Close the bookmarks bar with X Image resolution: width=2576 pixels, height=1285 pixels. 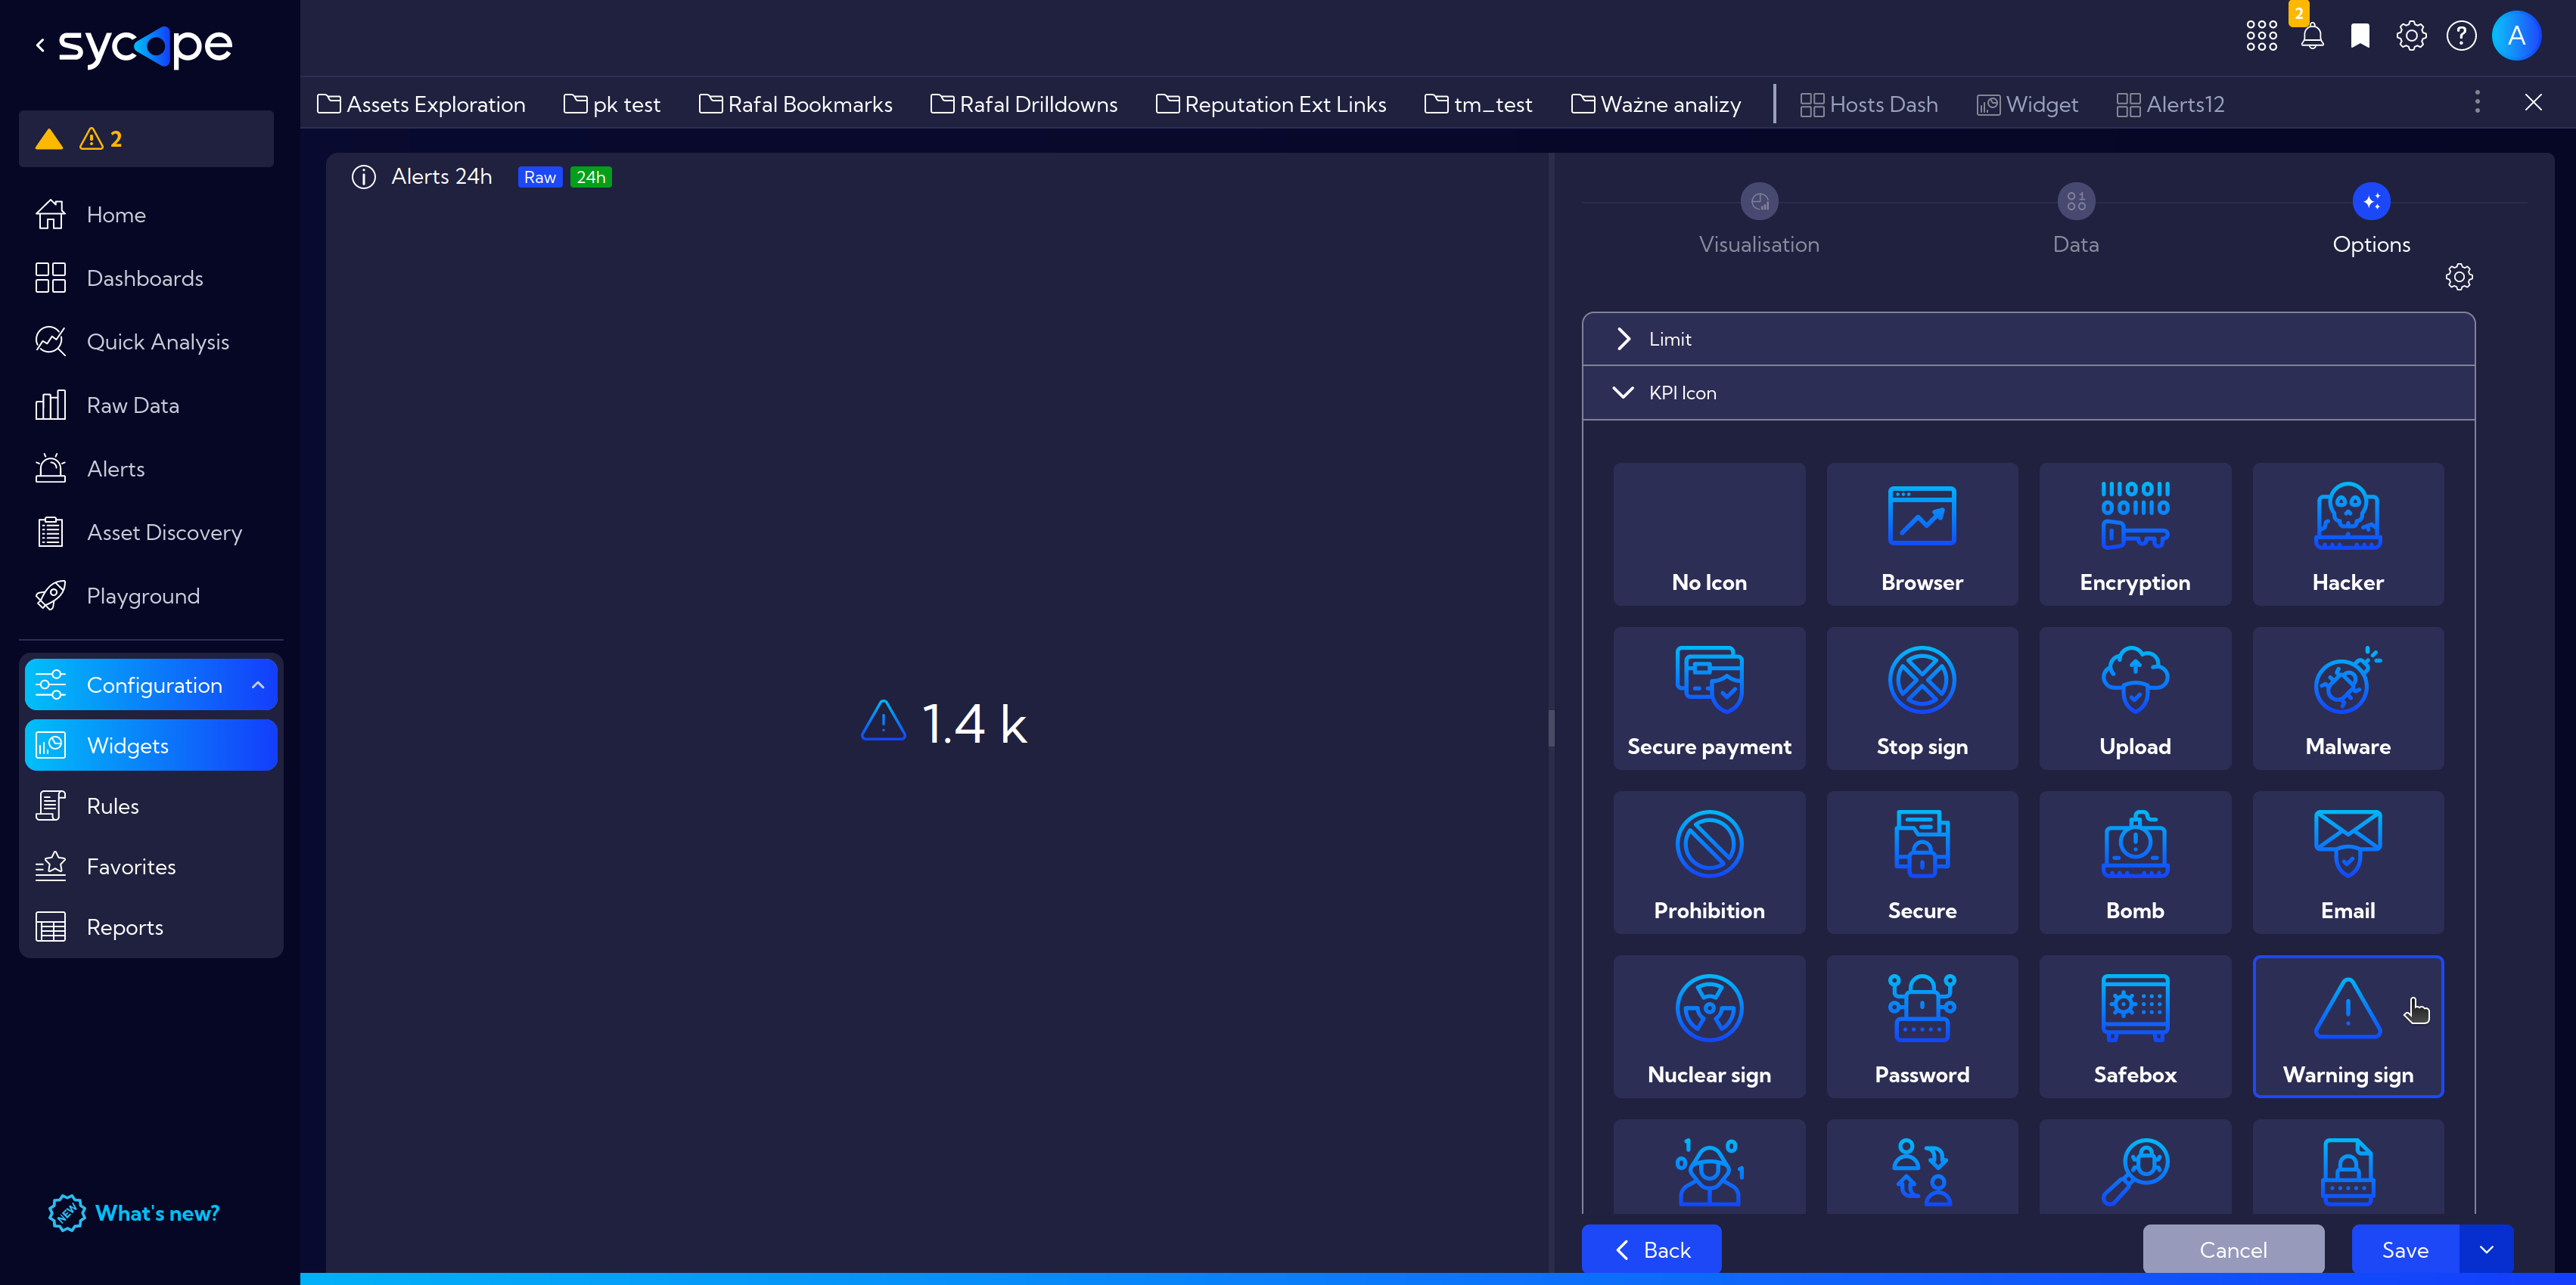point(2532,102)
